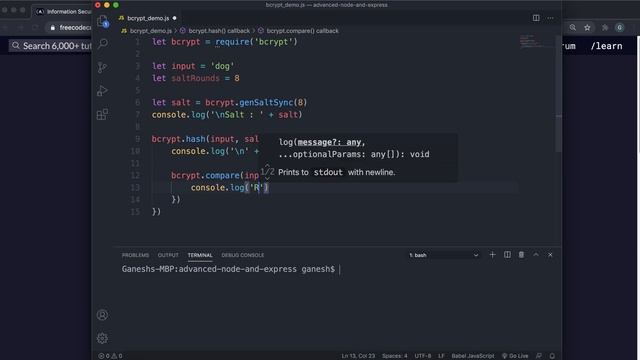The width and height of the screenshot is (640, 360).
Task: Split the terminal panel
Action: click(x=507, y=255)
